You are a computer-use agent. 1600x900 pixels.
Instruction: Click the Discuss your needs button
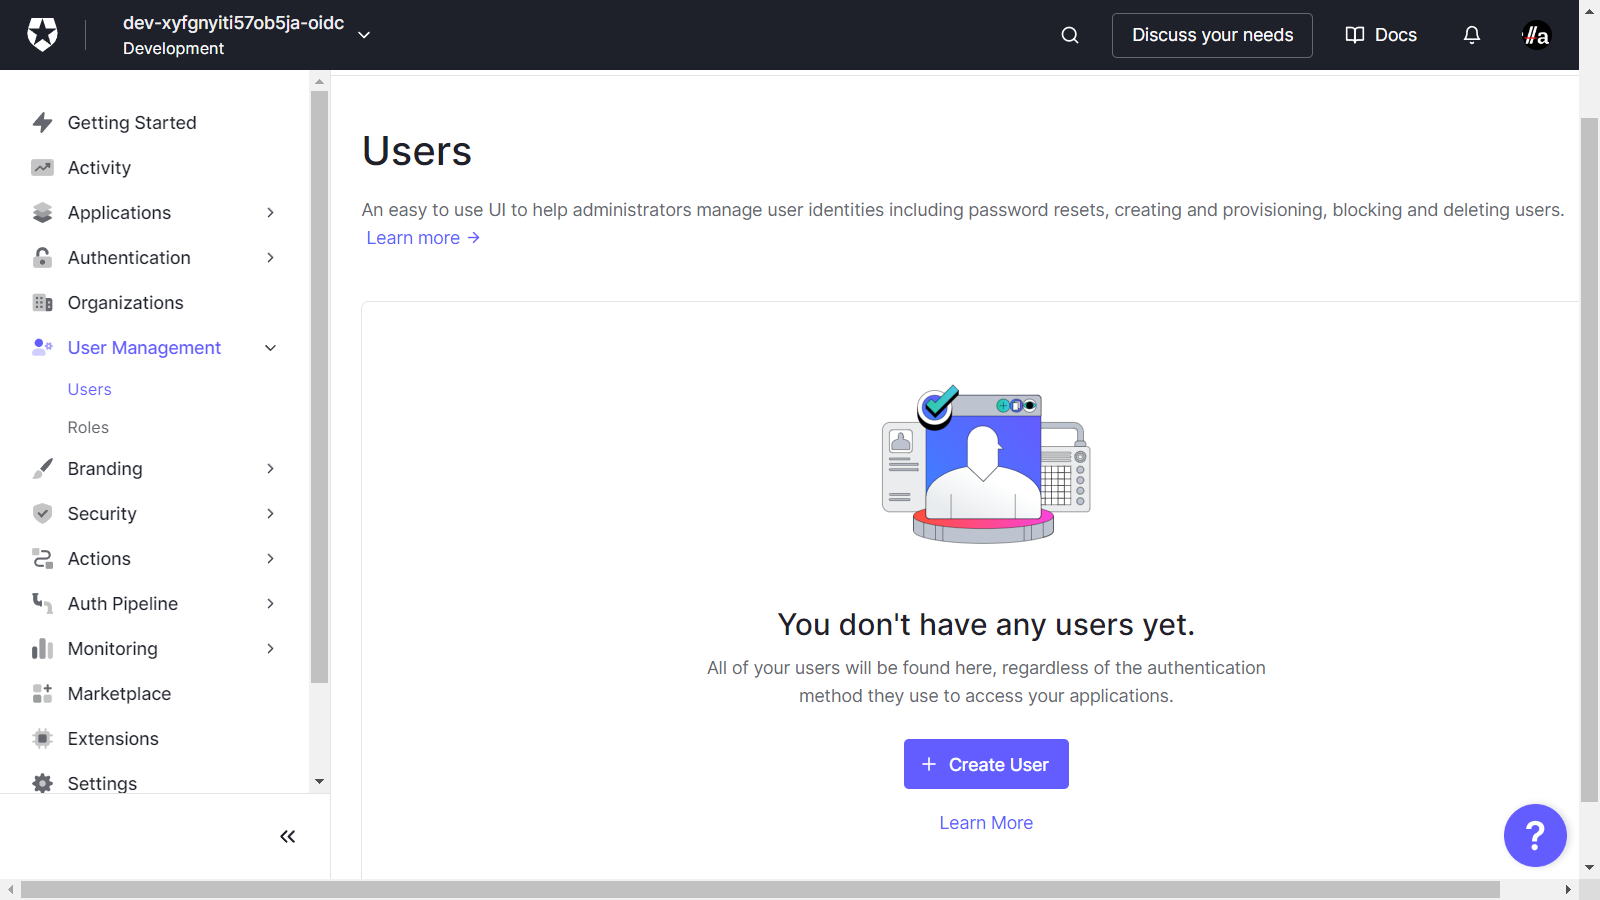1212,35
